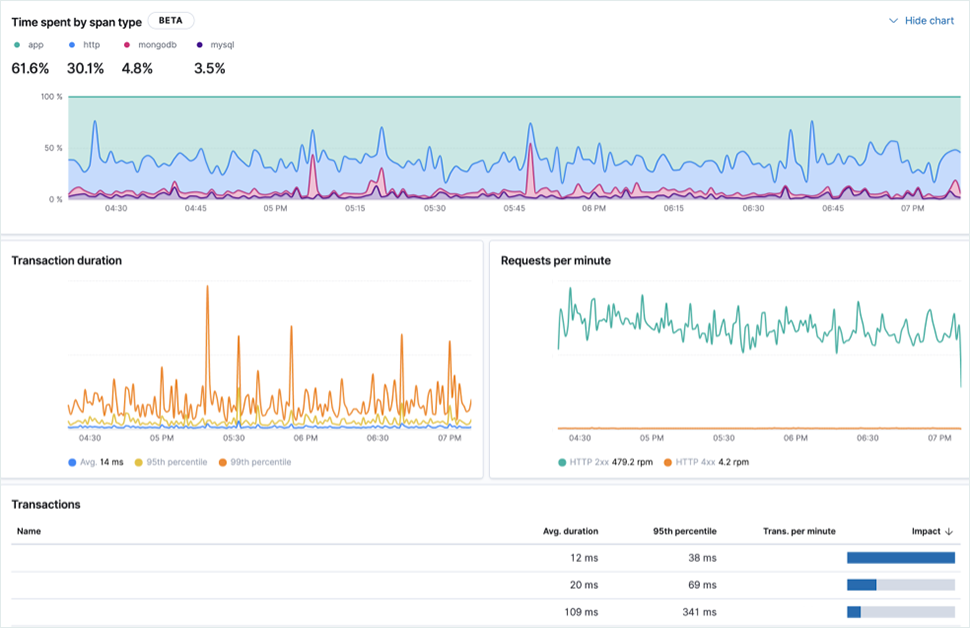
Task: Click the 61.6% app percentage value
Action: 30,68
